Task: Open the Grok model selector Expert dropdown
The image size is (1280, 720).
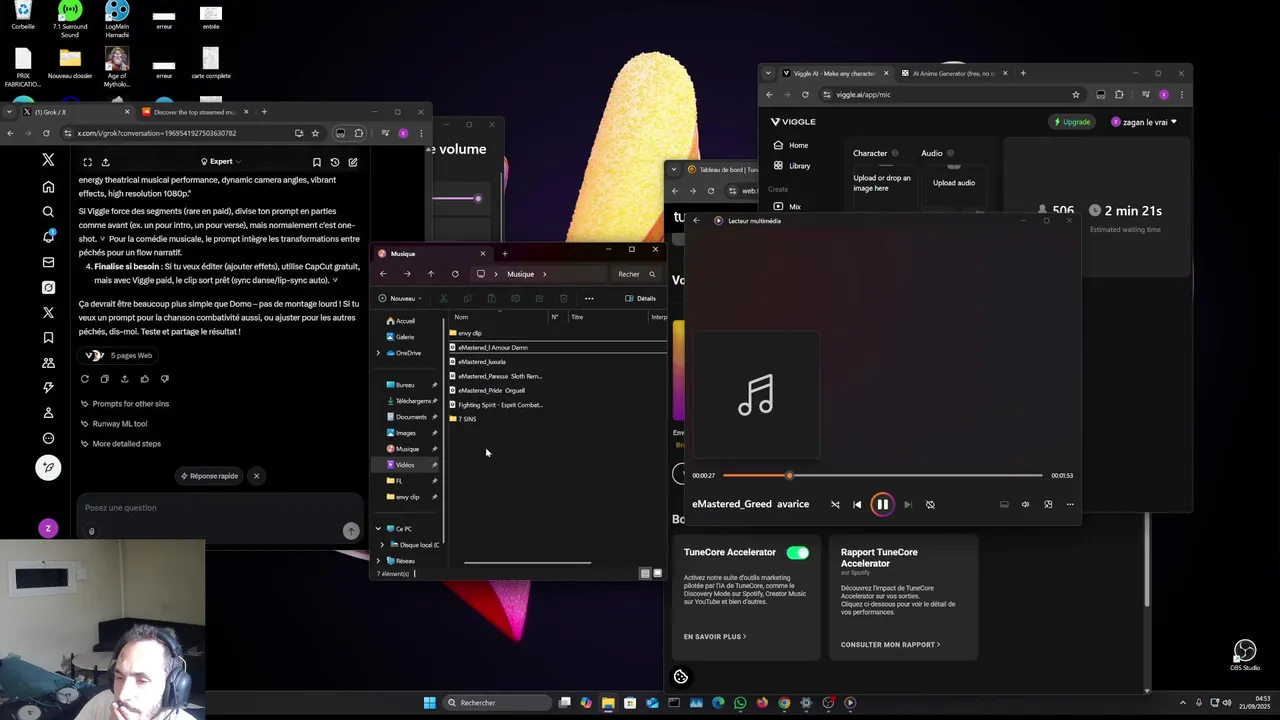Action: click(221, 162)
